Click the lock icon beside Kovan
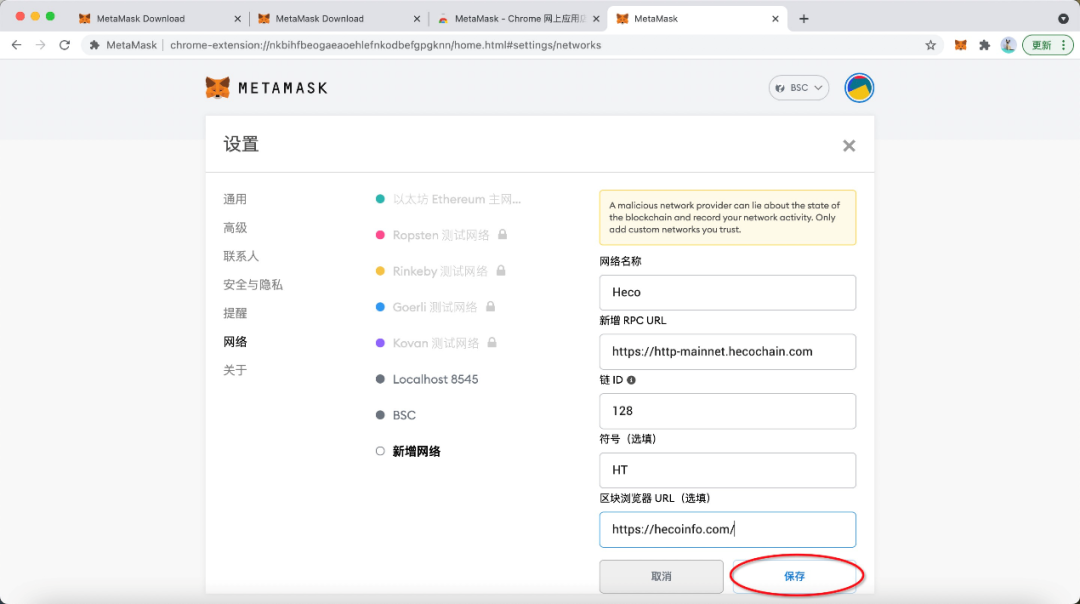The height and width of the screenshot is (604, 1080). [x=492, y=342]
